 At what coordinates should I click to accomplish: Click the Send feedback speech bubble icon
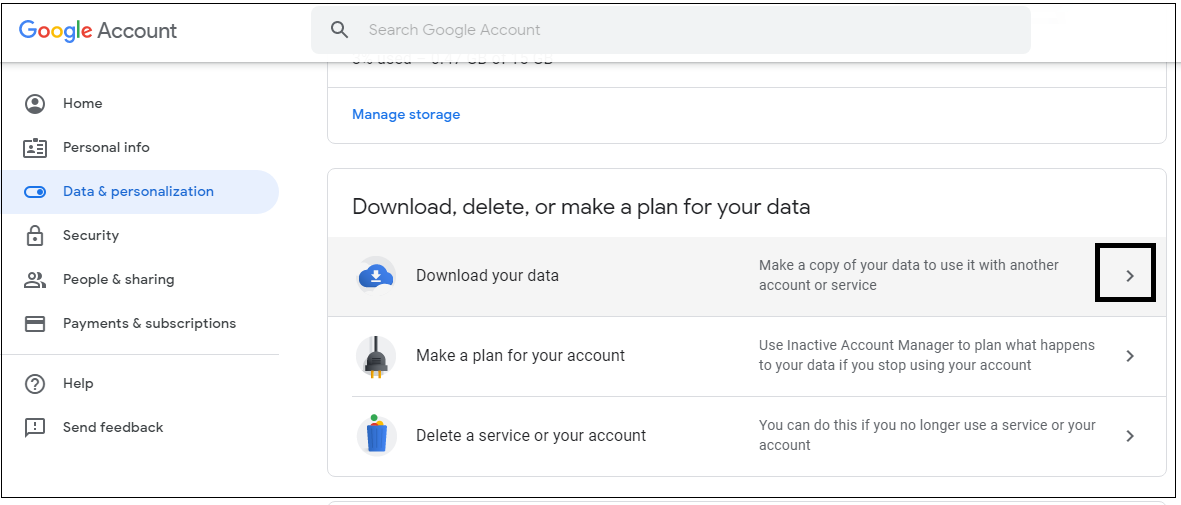coord(35,428)
